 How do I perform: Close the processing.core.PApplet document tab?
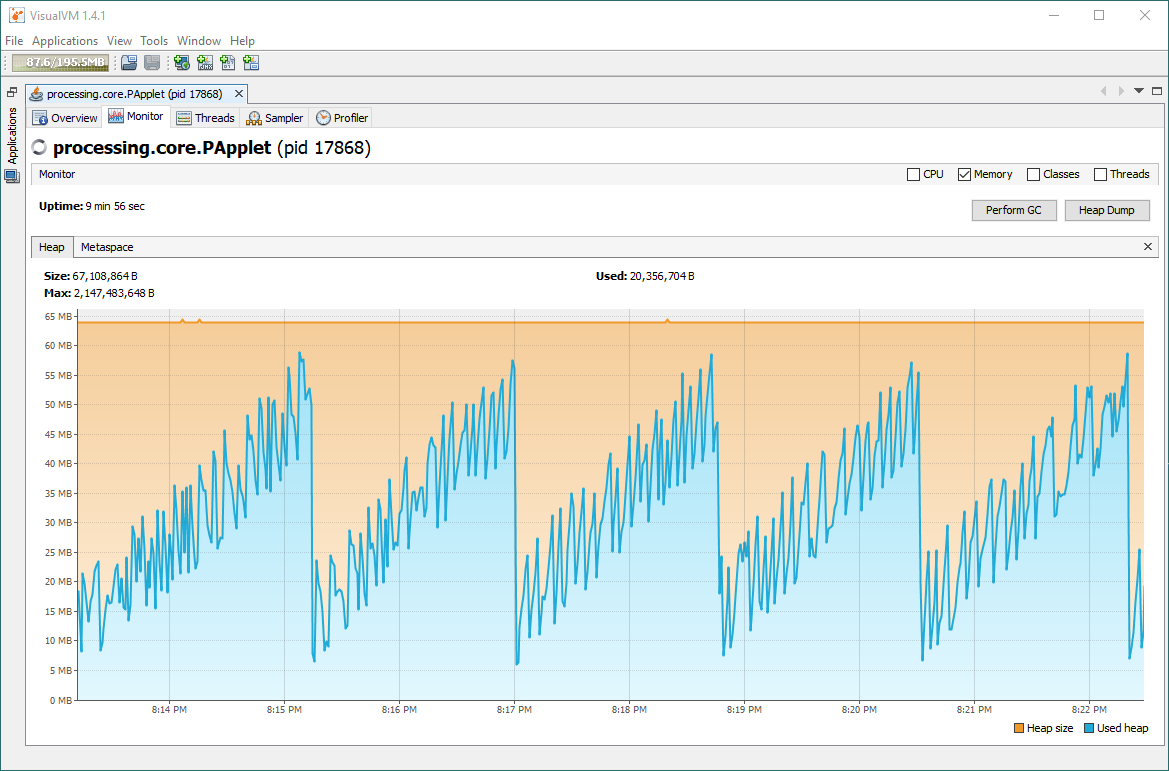[239, 94]
